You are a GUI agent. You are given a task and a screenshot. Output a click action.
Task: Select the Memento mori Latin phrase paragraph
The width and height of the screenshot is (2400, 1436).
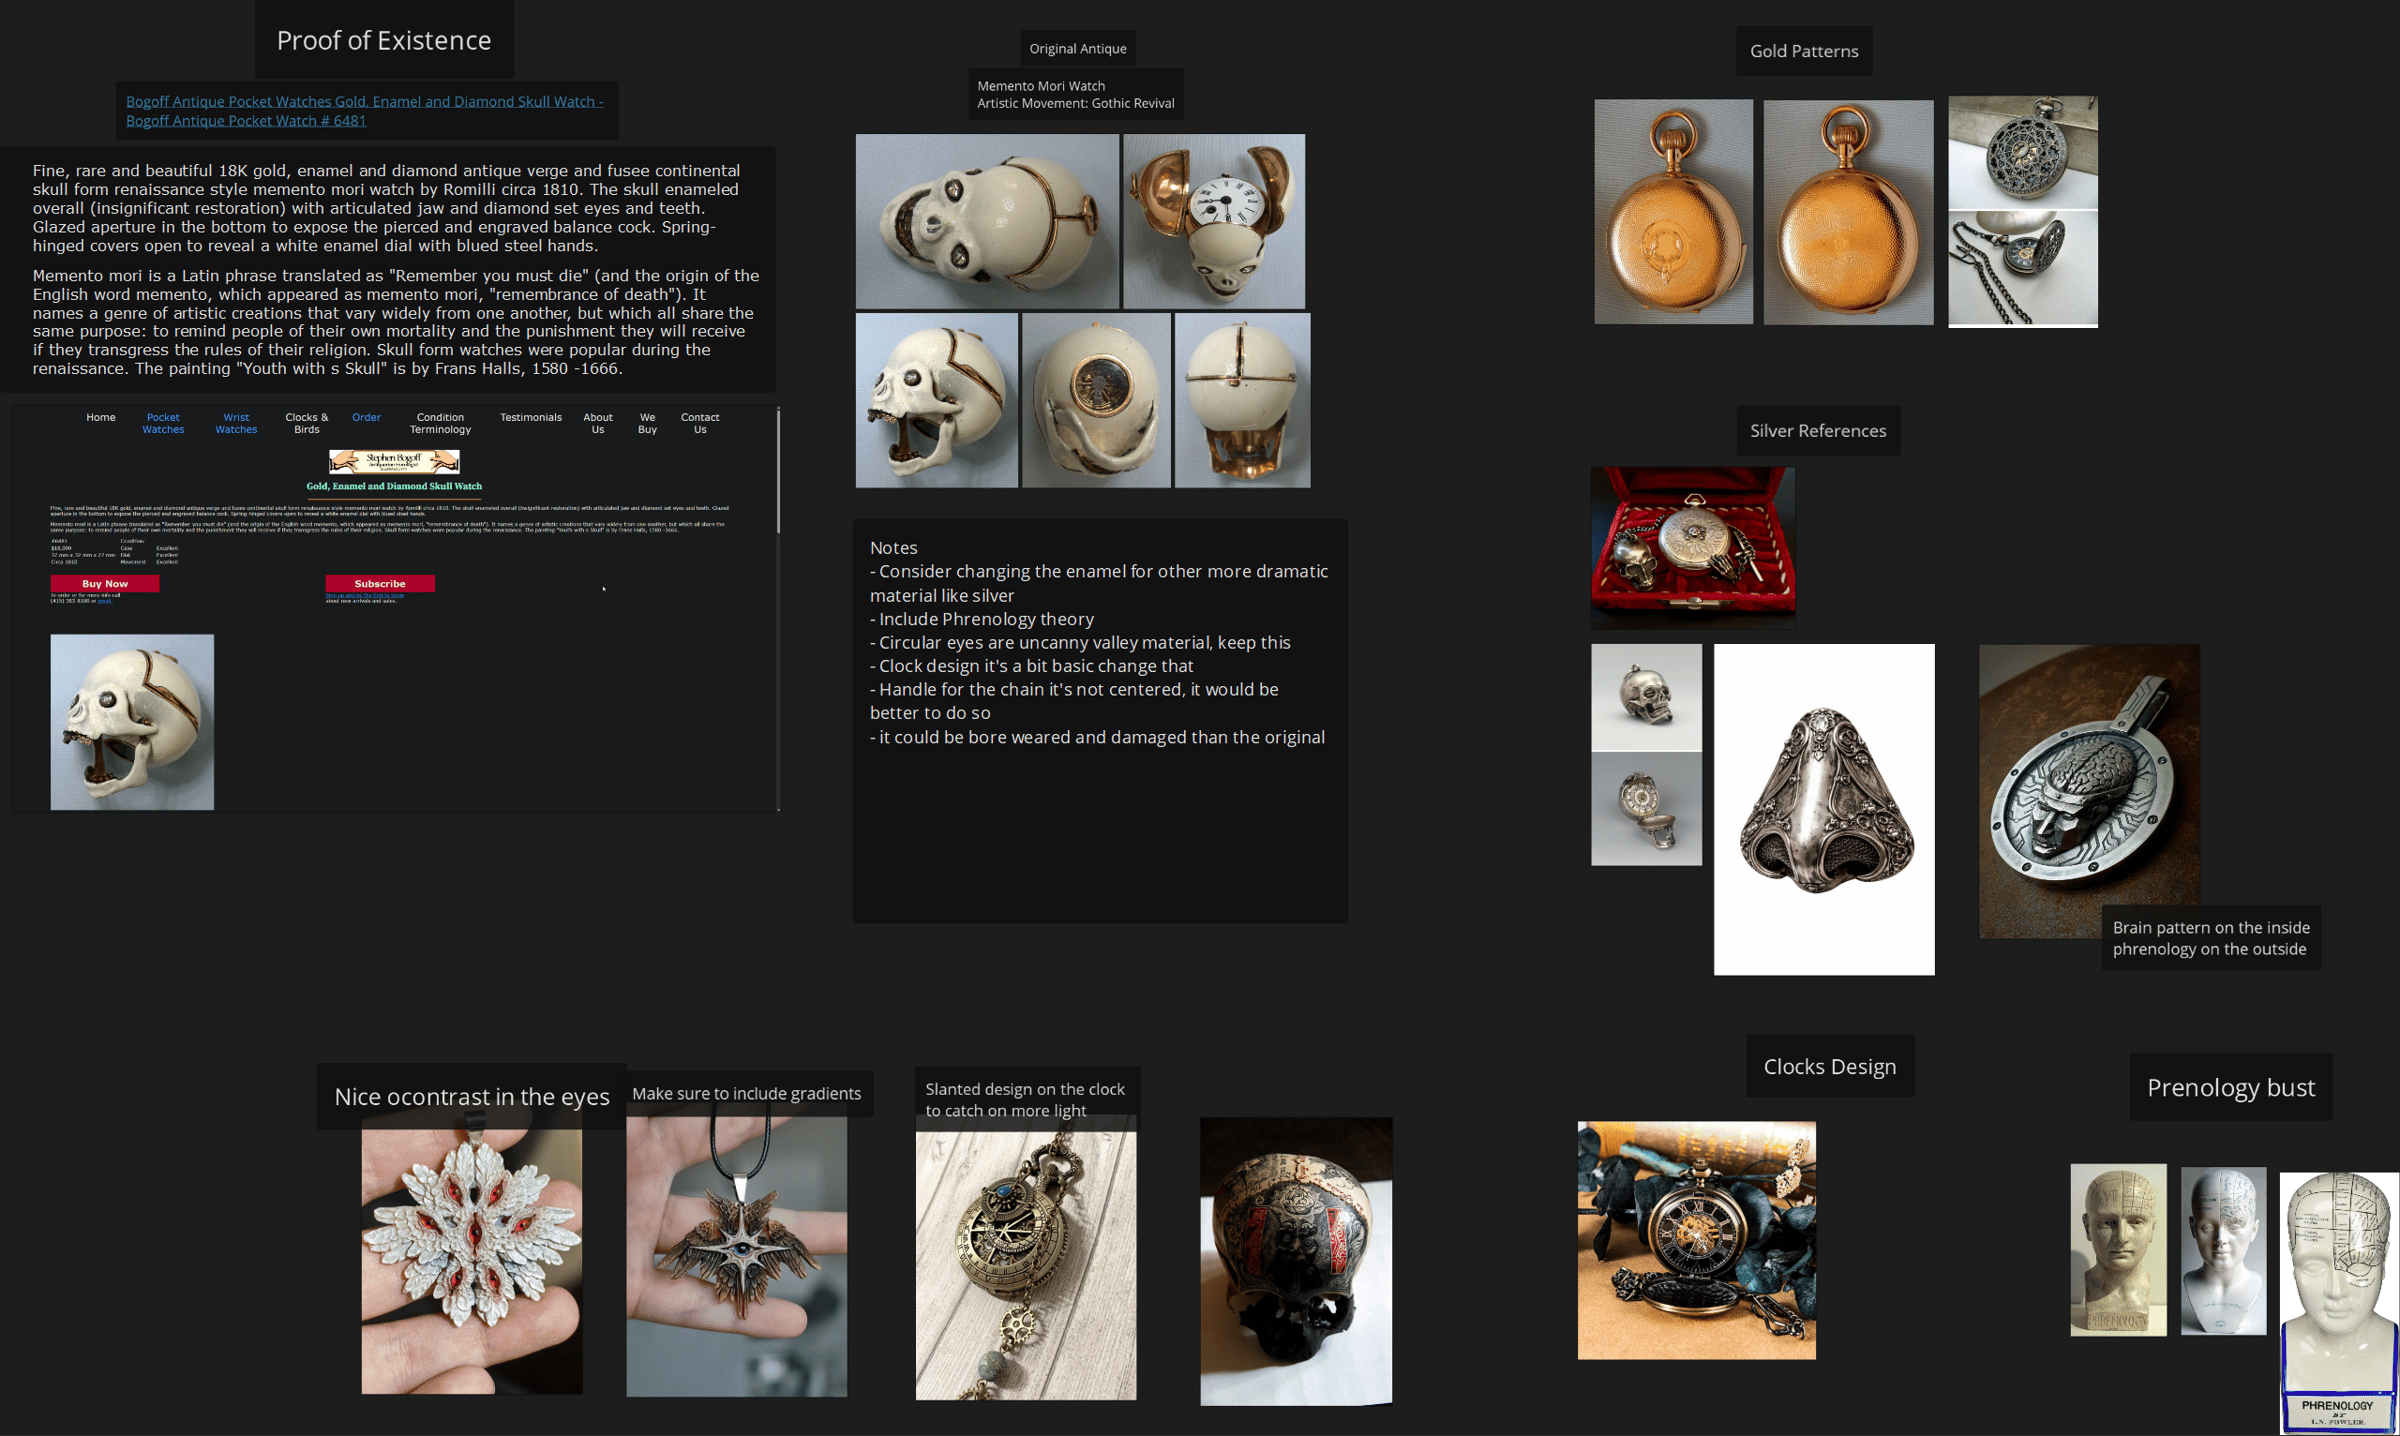(x=396, y=322)
